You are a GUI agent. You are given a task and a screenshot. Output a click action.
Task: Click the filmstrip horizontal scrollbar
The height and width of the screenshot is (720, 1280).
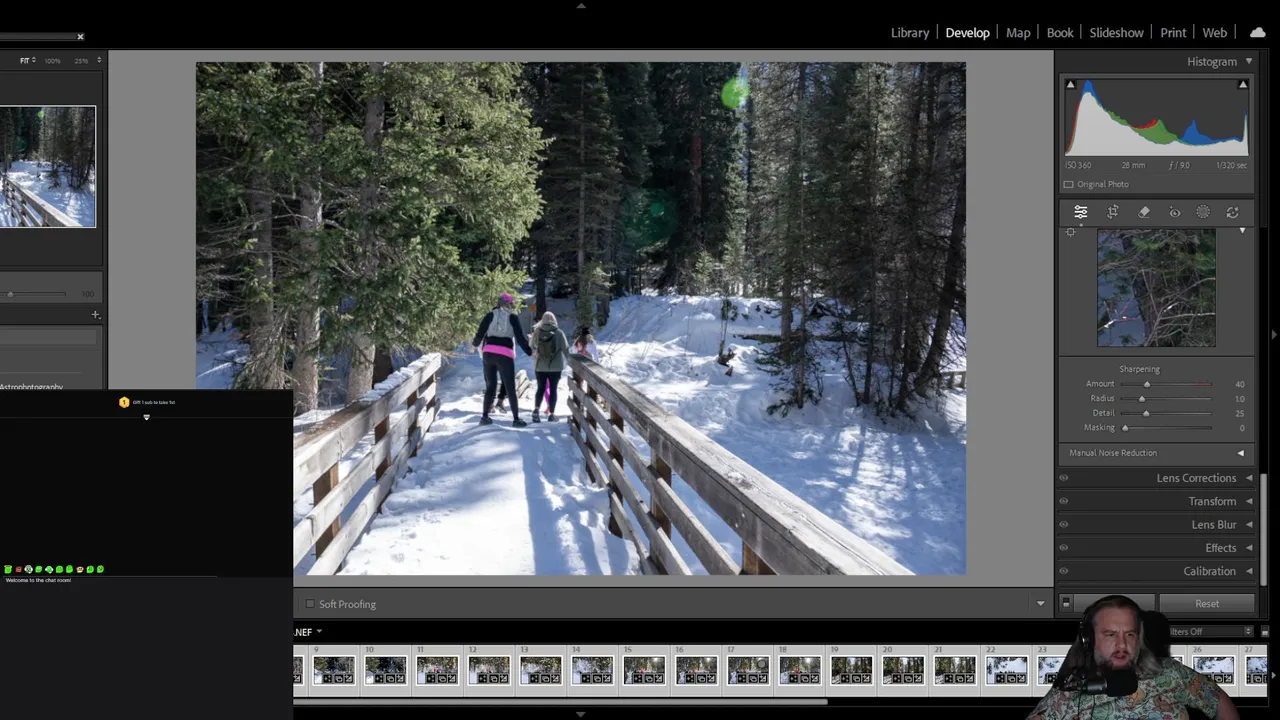click(x=560, y=701)
